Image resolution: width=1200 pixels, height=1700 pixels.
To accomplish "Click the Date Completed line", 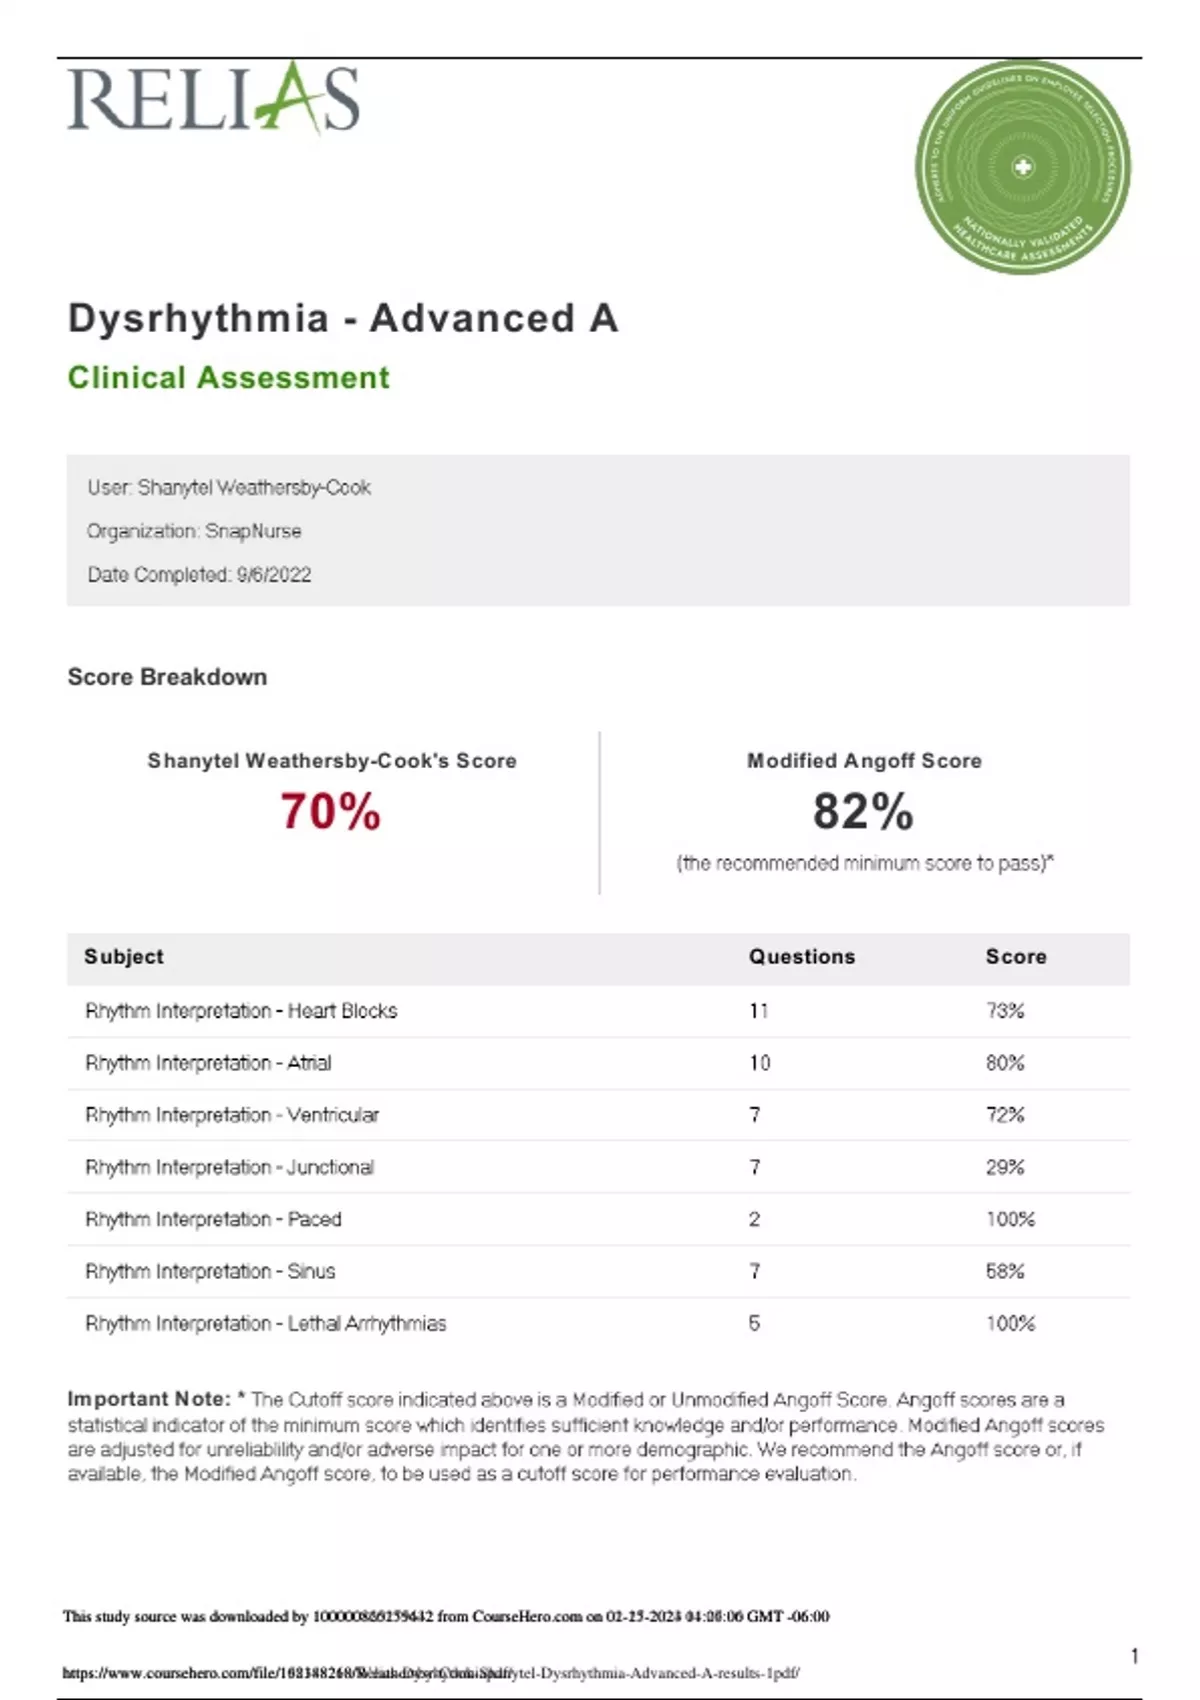I will tap(199, 575).
